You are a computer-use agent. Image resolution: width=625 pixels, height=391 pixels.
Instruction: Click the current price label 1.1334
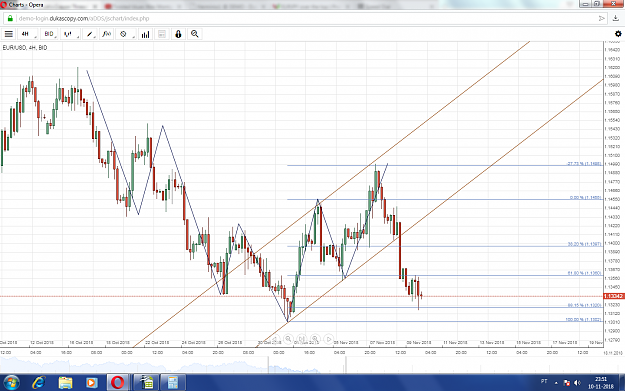pos(614,296)
